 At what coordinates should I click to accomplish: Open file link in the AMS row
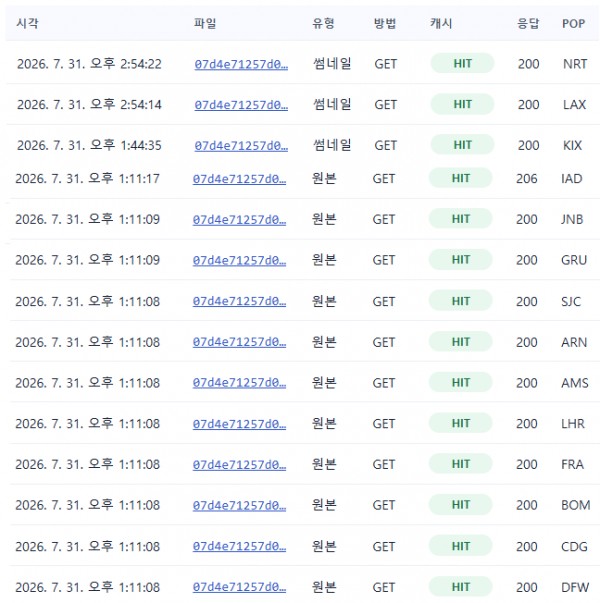pyautogui.click(x=239, y=383)
